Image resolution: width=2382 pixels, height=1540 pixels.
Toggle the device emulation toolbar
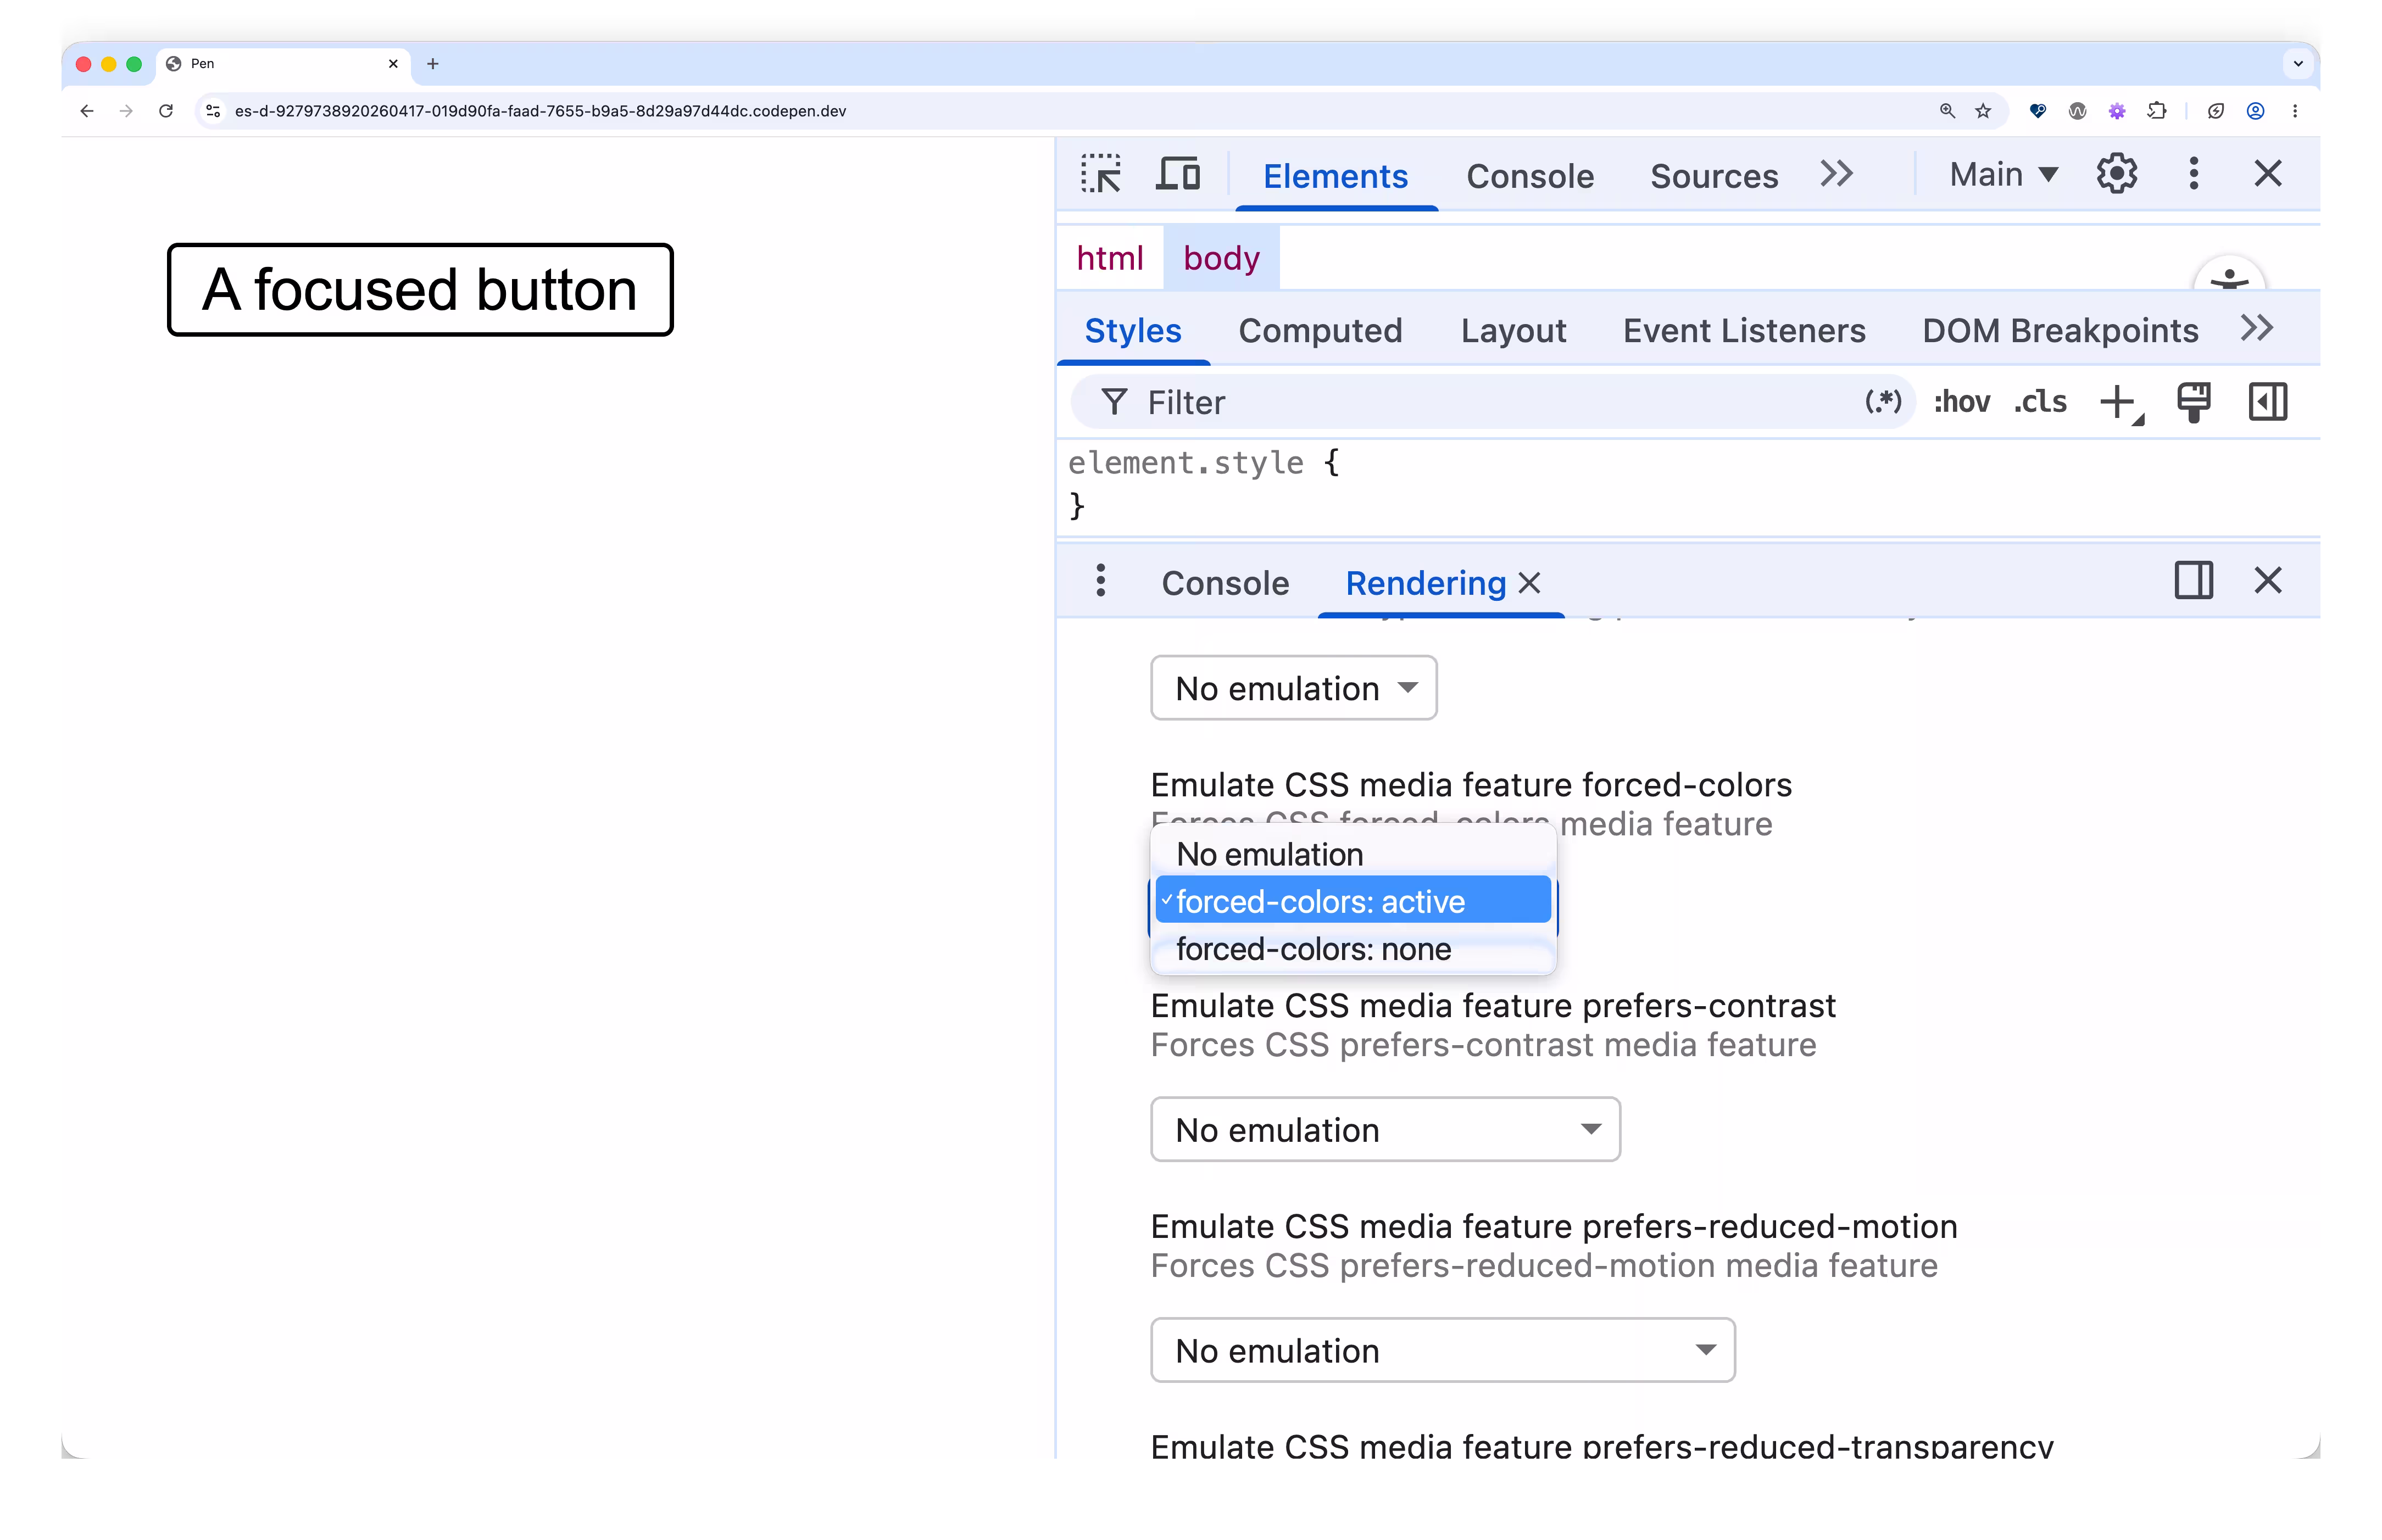point(1178,173)
